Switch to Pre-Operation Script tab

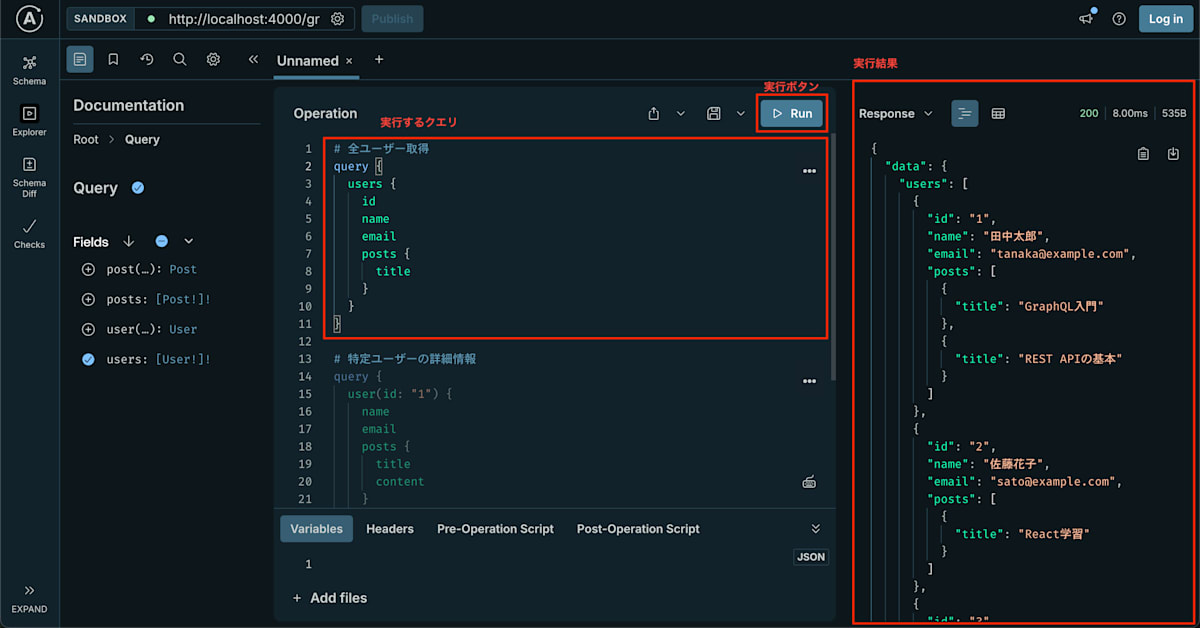tap(495, 529)
